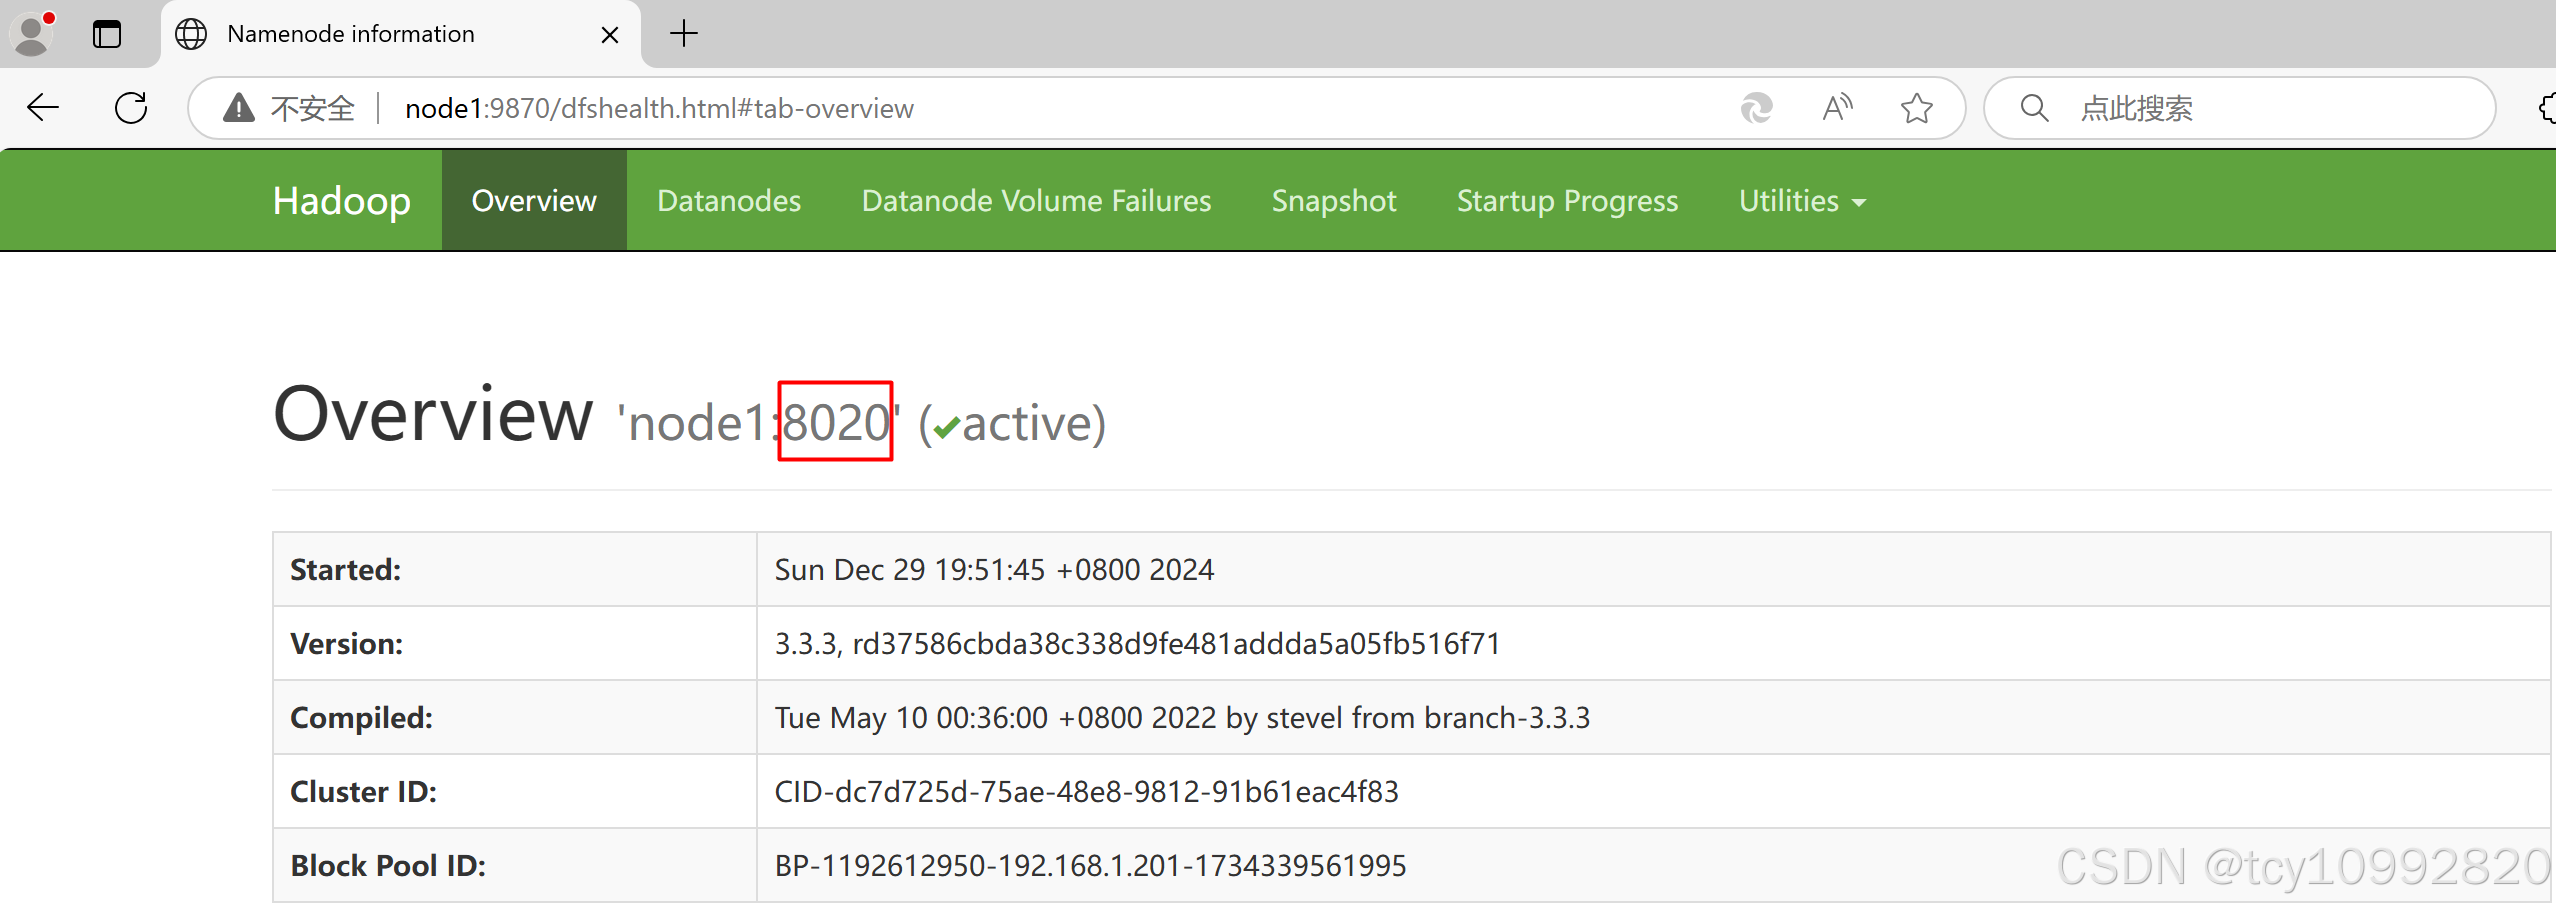The image size is (2556, 909).
Task: Reload the page with refresh icon
Action: tap(131, 107)
